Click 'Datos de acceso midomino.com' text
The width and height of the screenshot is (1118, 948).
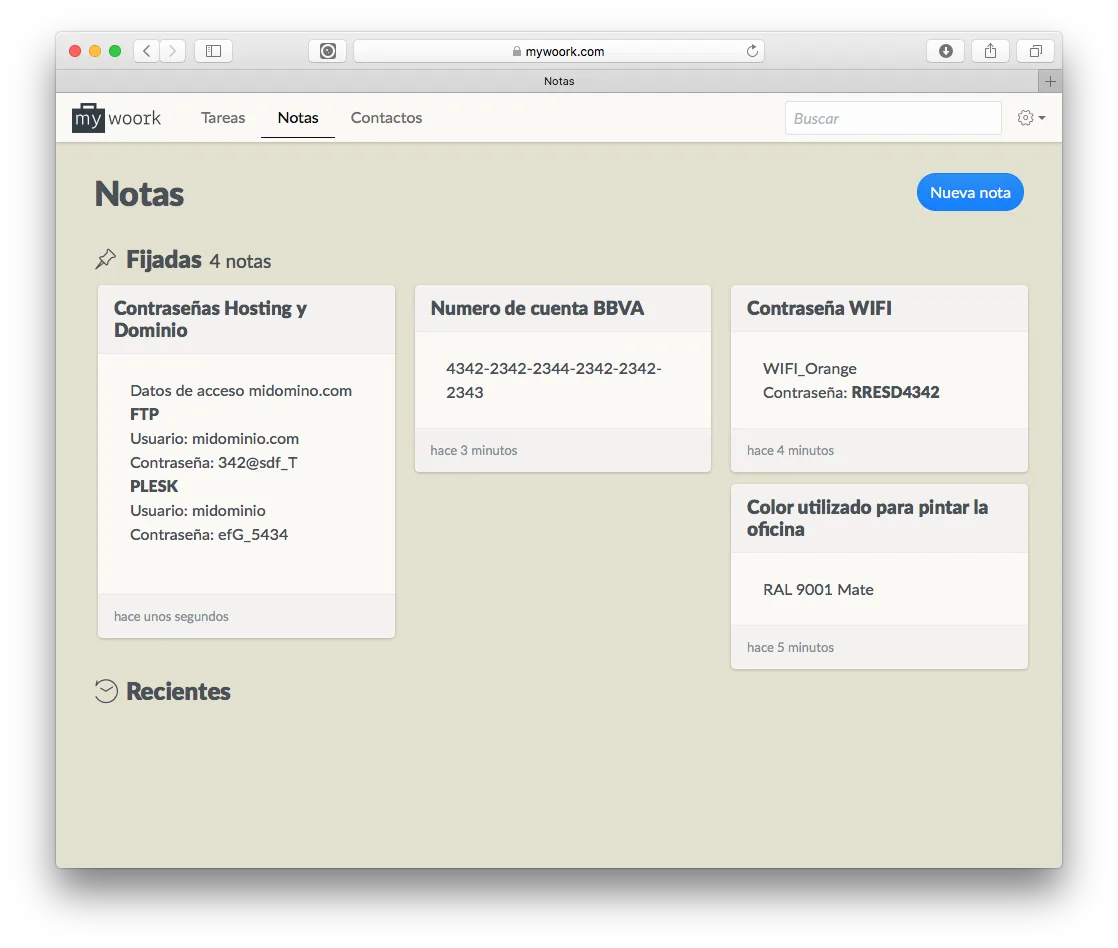[241, 391]
